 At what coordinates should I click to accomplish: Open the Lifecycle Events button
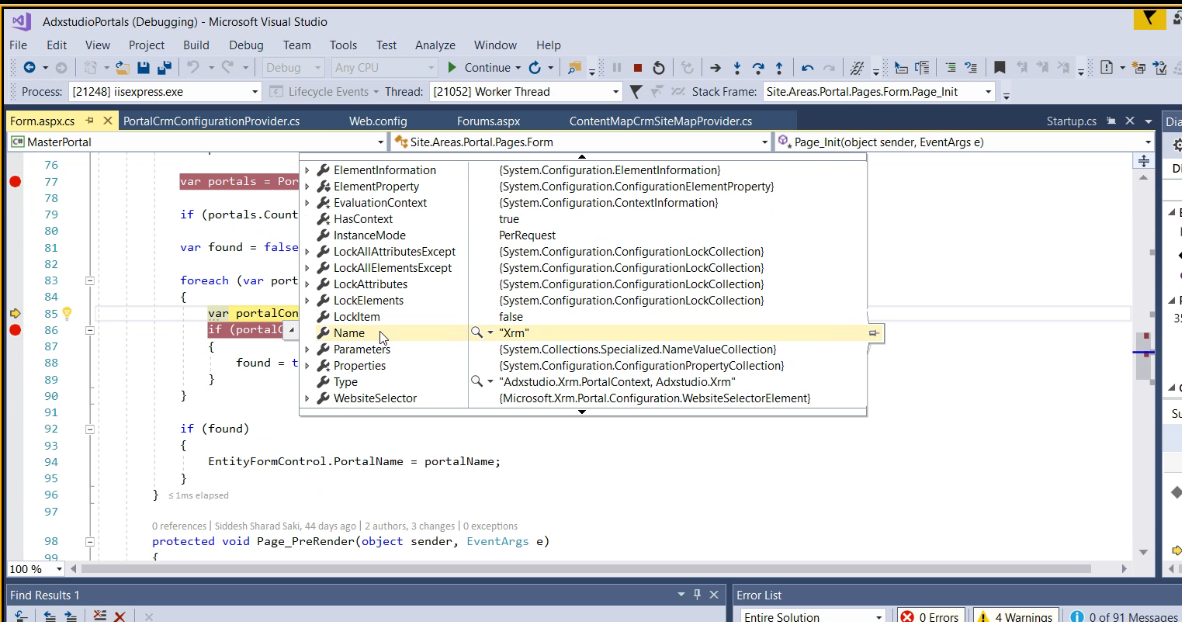click(x=324, y=92)
